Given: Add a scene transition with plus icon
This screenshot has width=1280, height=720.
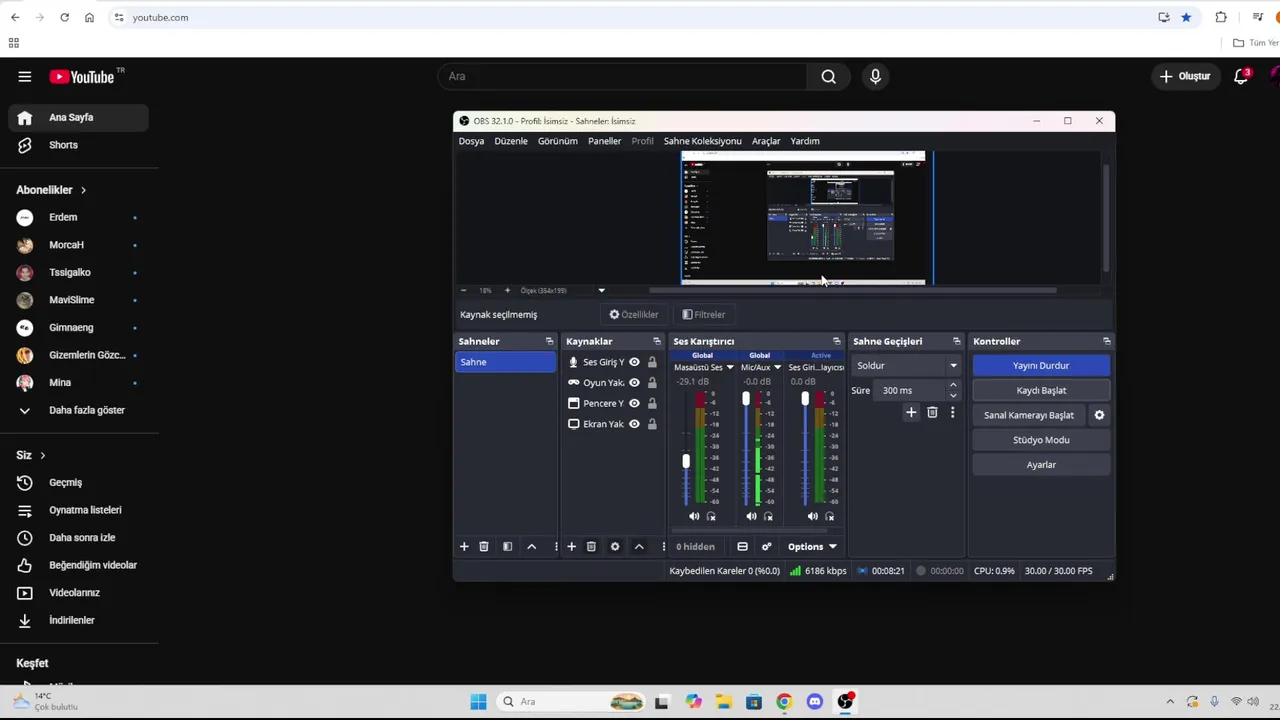Looking at the screenshot, I should pos(911,412).
